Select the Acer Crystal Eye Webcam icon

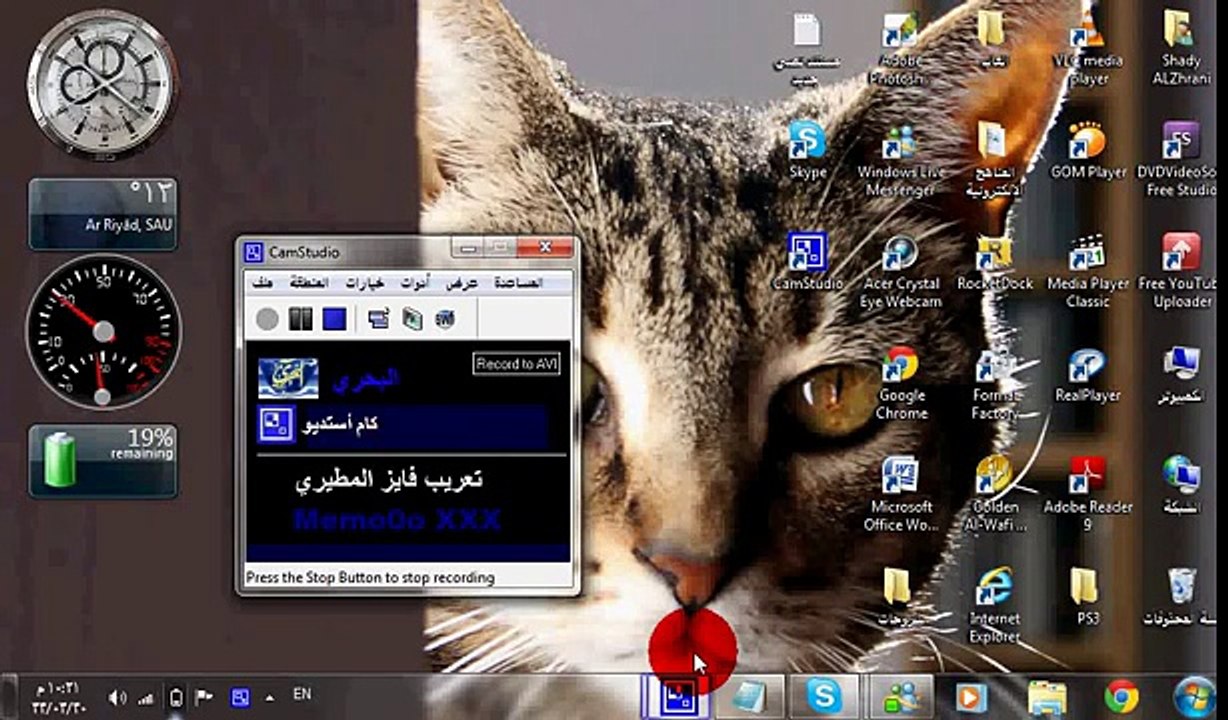point(900,272)
